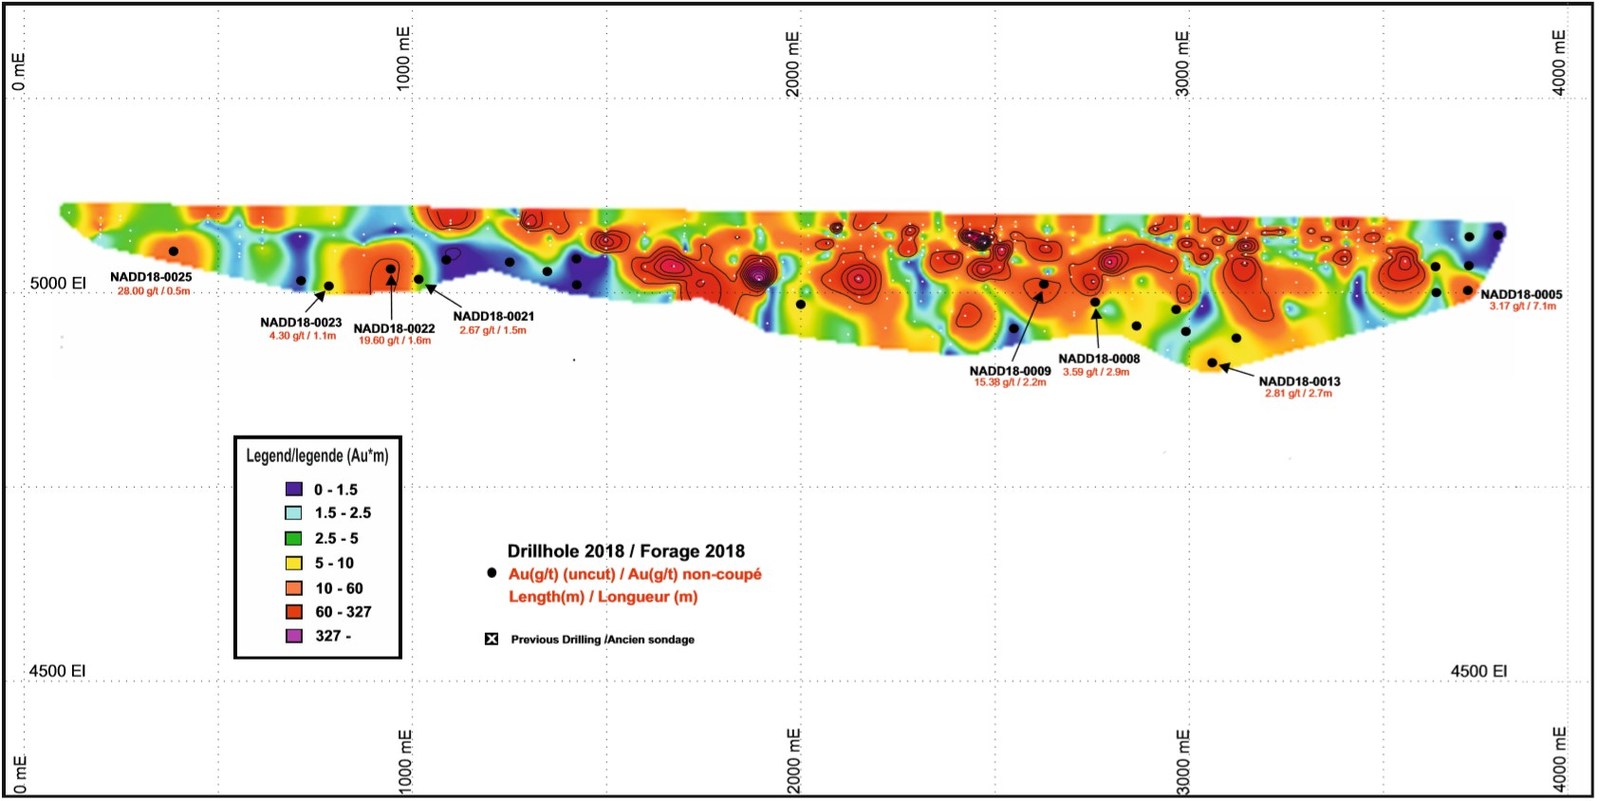Viewport: 1600px width, 801px height.
Task: Select the NADD18-0023 drillhole label
Action: 301,323
